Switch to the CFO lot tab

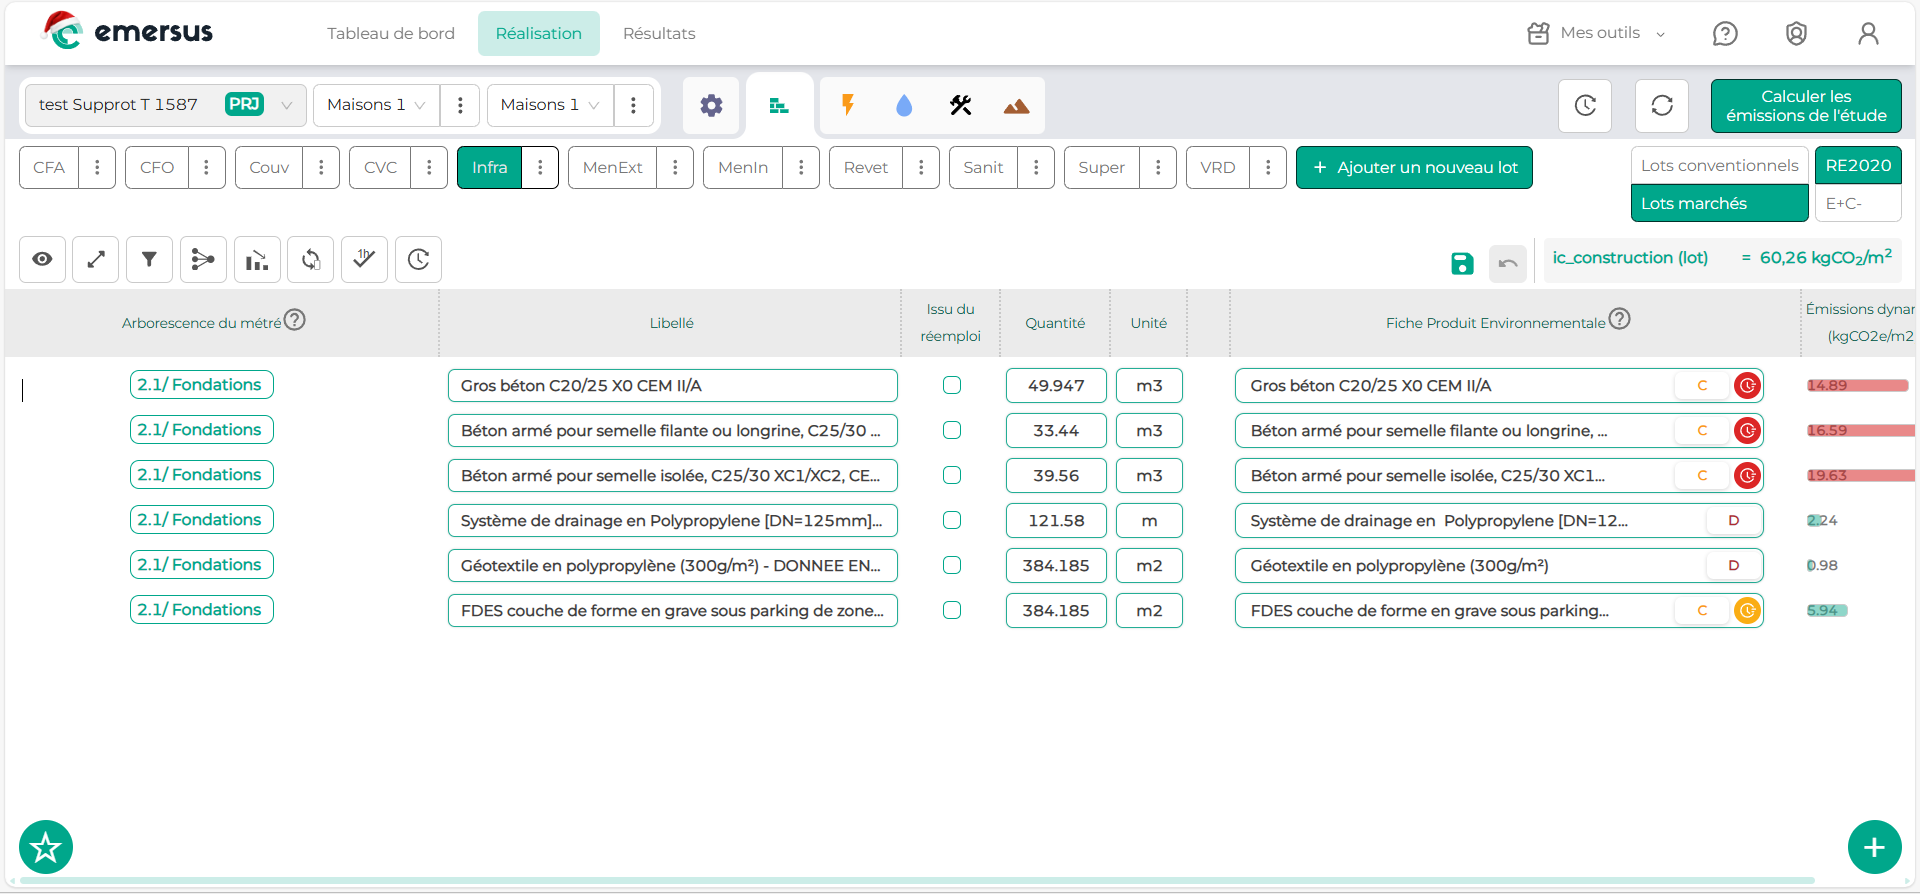point(157,167)
